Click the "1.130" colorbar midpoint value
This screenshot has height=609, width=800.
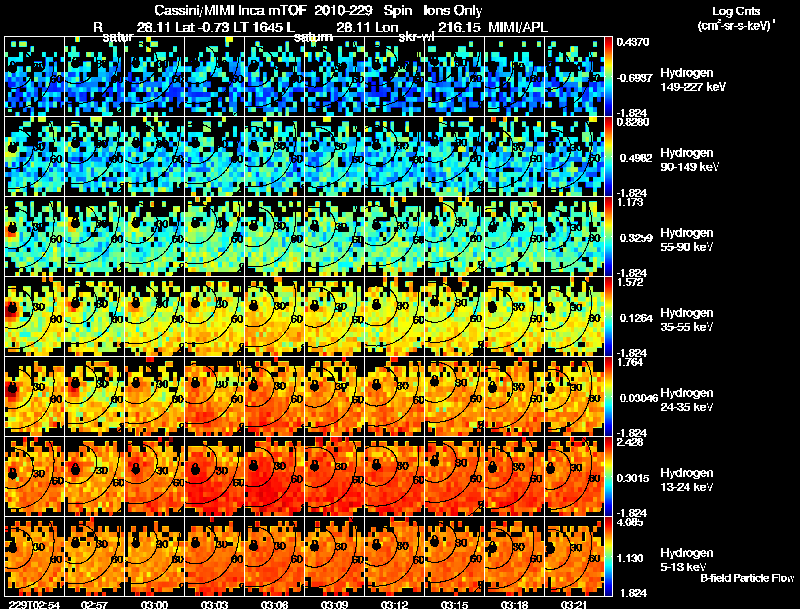click(630, 558)
